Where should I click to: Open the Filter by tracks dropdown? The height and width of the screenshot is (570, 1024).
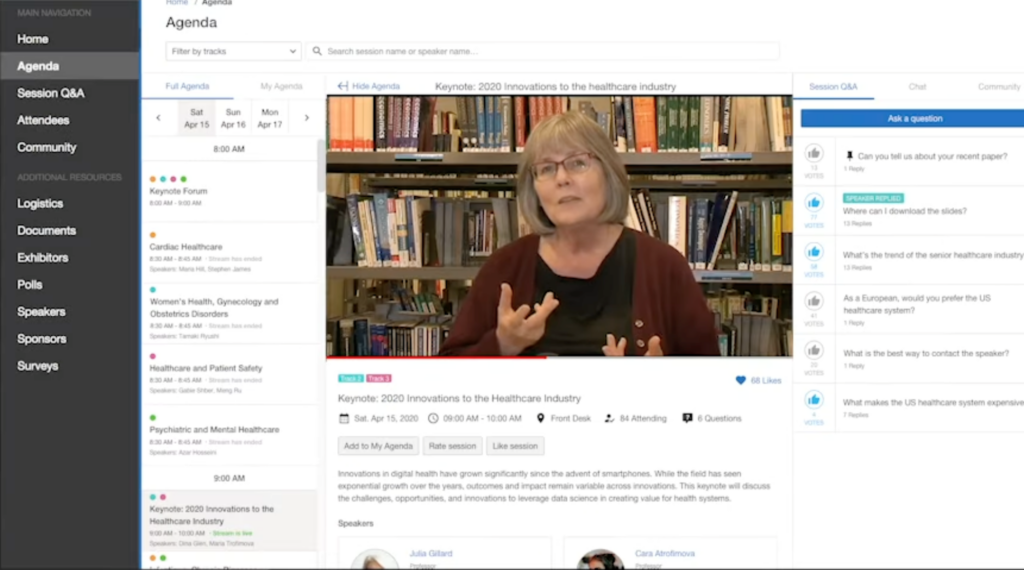233,51
